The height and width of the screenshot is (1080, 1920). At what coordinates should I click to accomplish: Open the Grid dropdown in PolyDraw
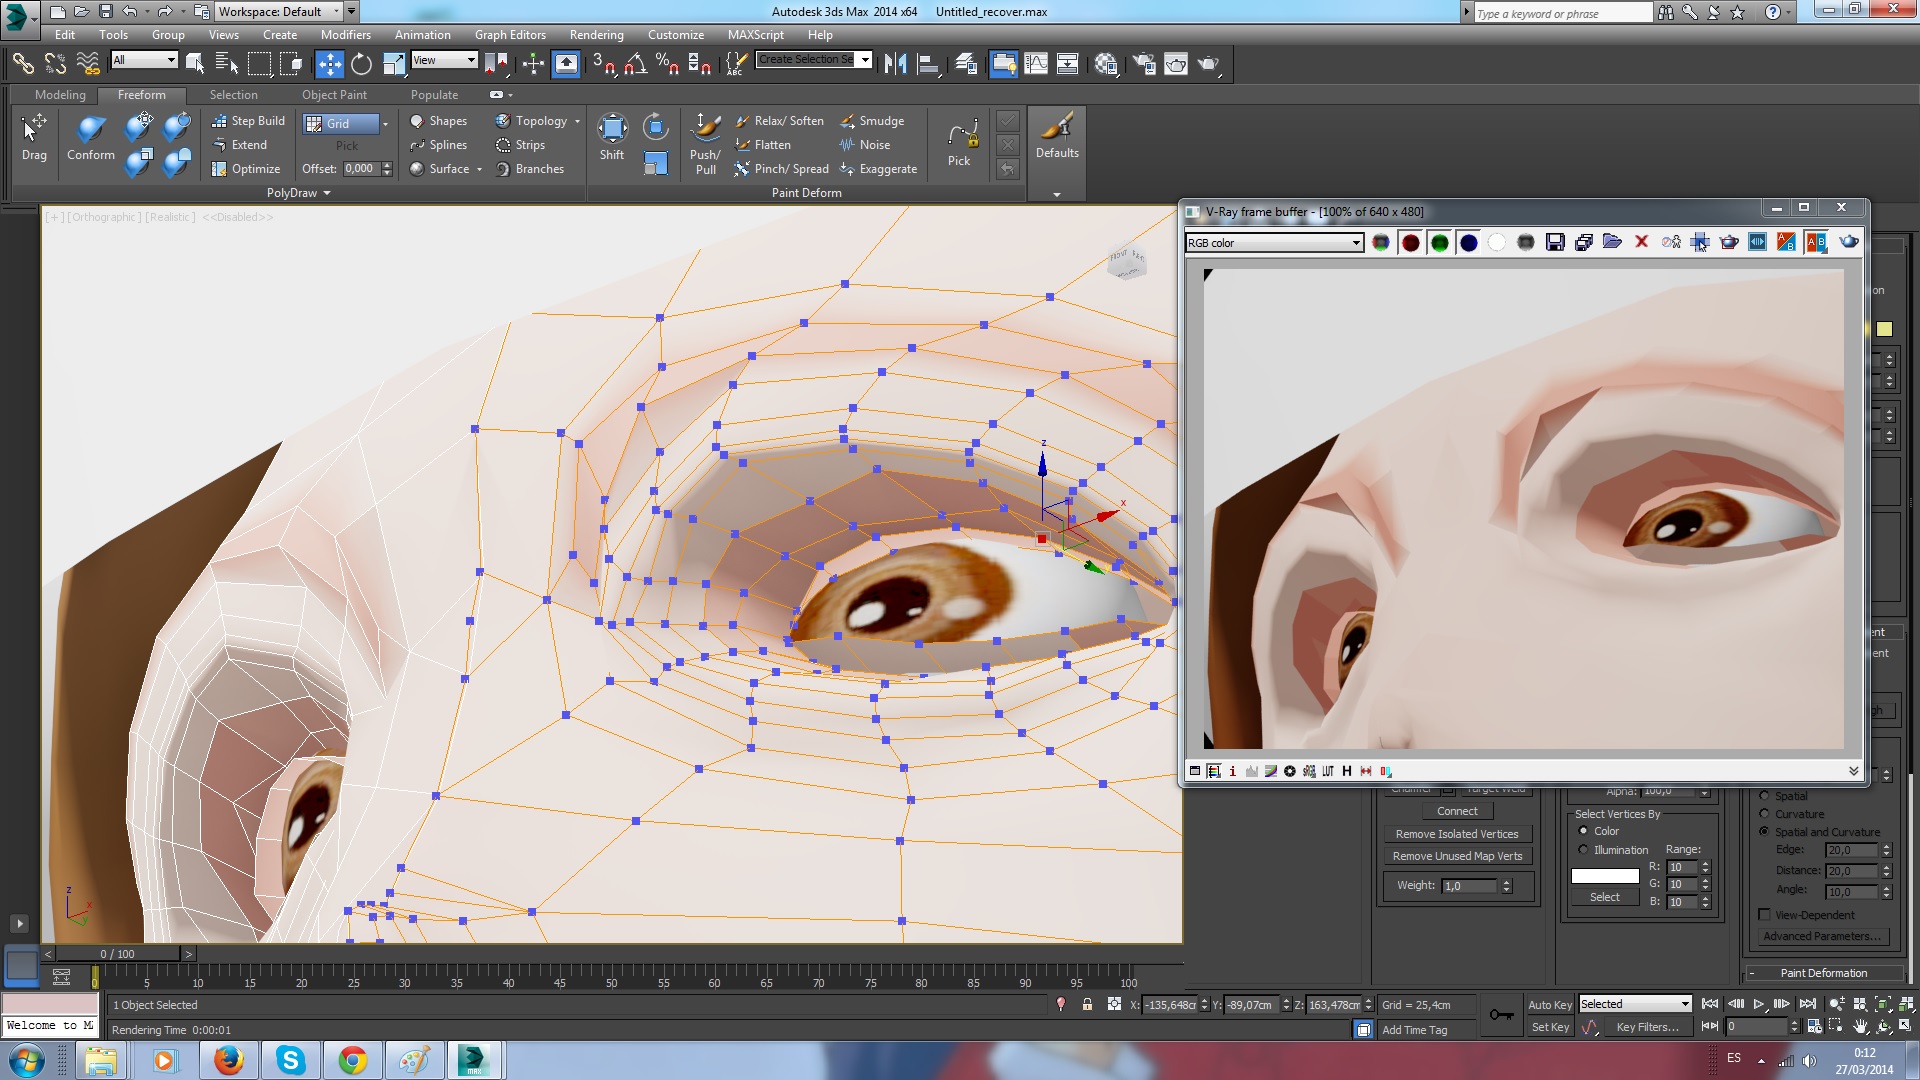point(385,124)
